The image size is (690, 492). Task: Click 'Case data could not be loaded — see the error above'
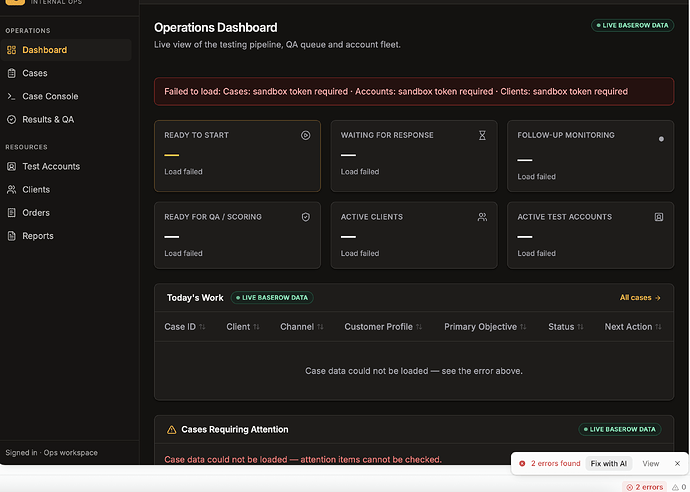pyautogui.click(x=414, y=371)
